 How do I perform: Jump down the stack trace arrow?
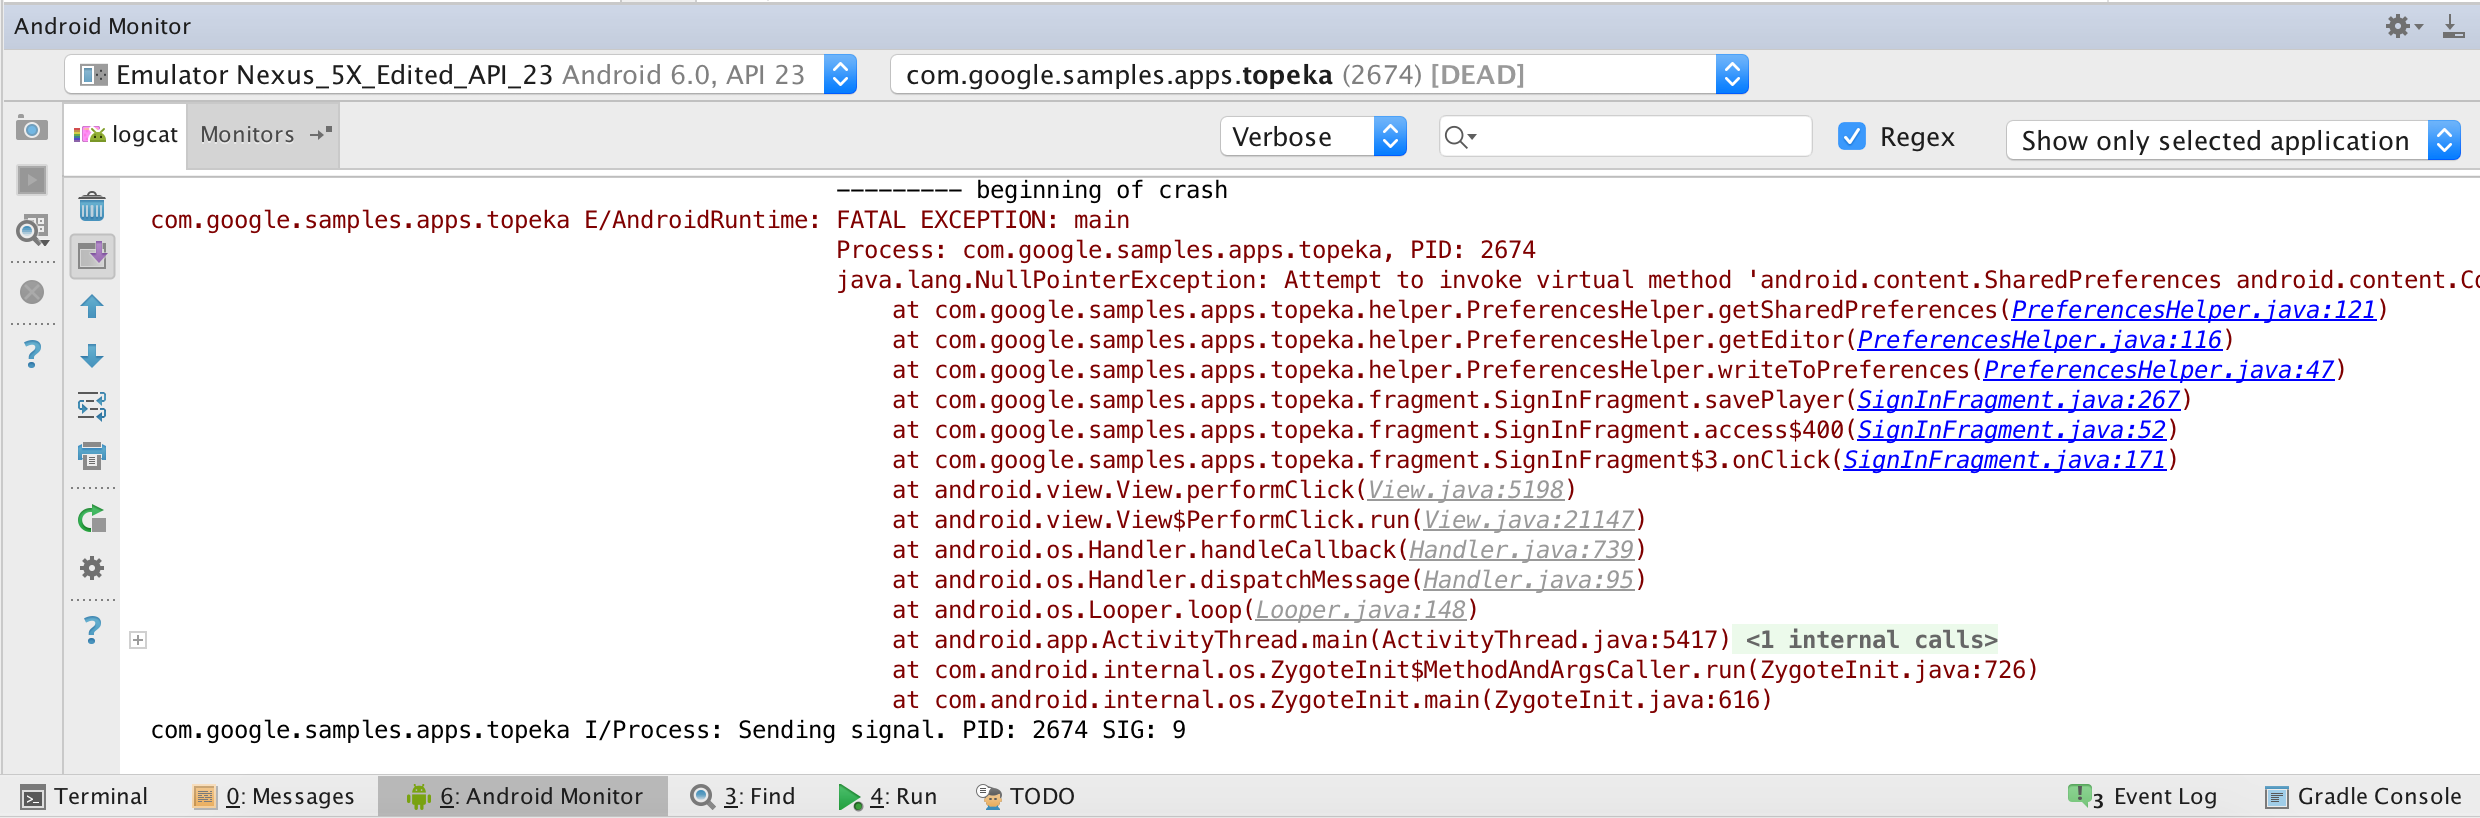coord(92,356)
